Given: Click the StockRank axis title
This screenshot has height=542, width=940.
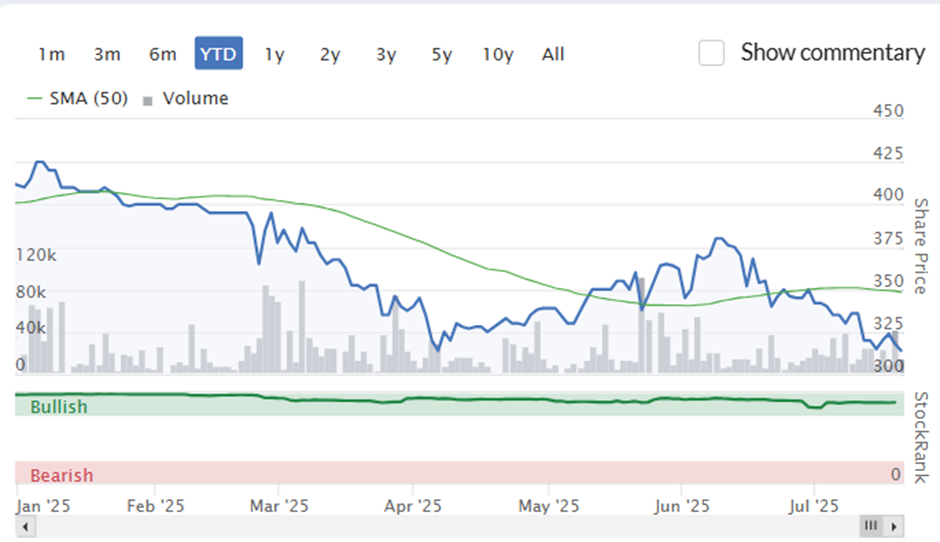Looking at the screenshot, I should [921, 438].
